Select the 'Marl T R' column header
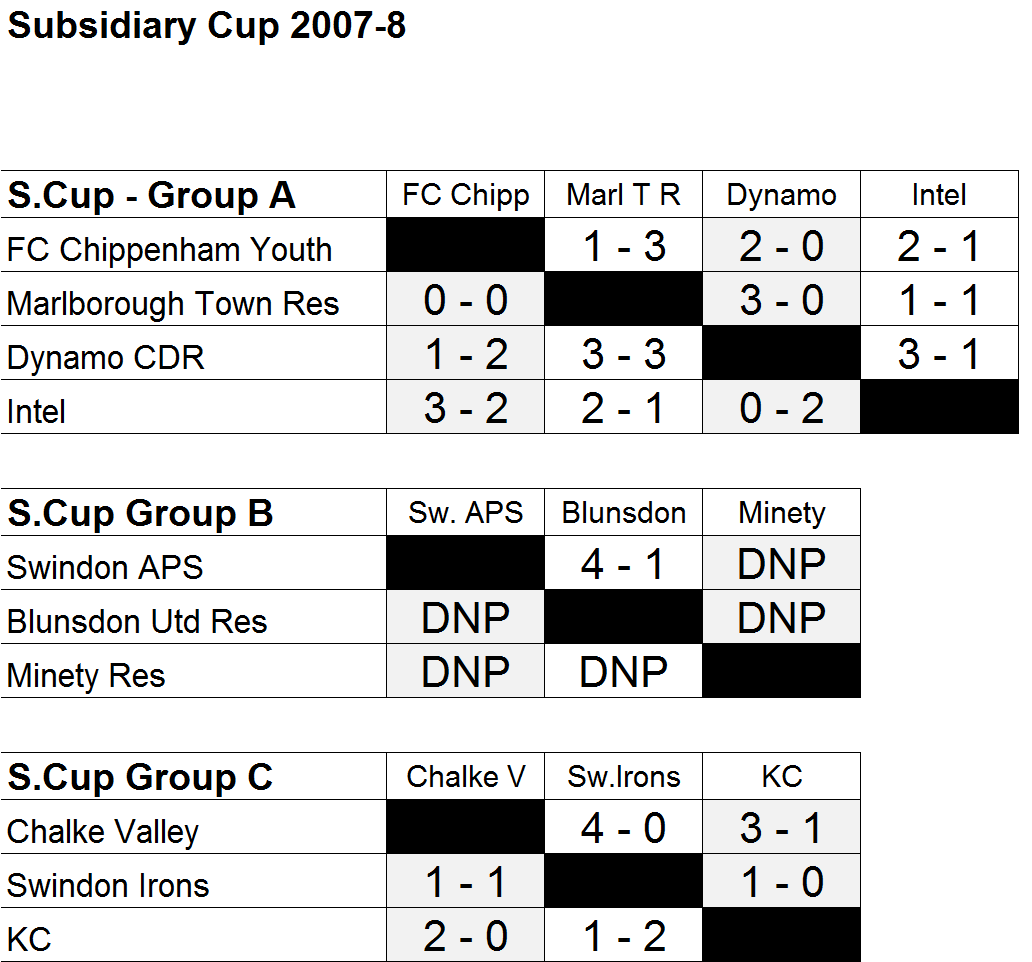1032x962 pixels. point(623,195)
